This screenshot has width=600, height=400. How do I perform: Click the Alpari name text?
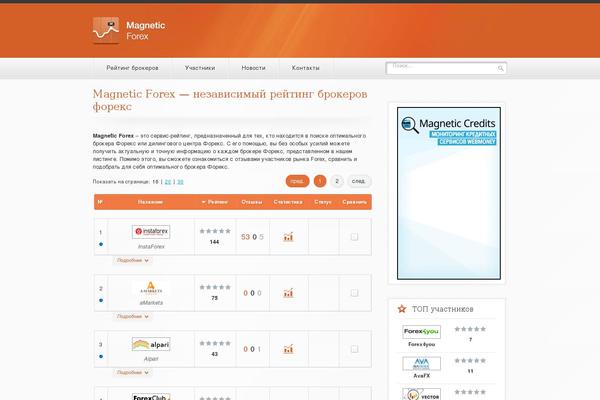coord(151,359)
